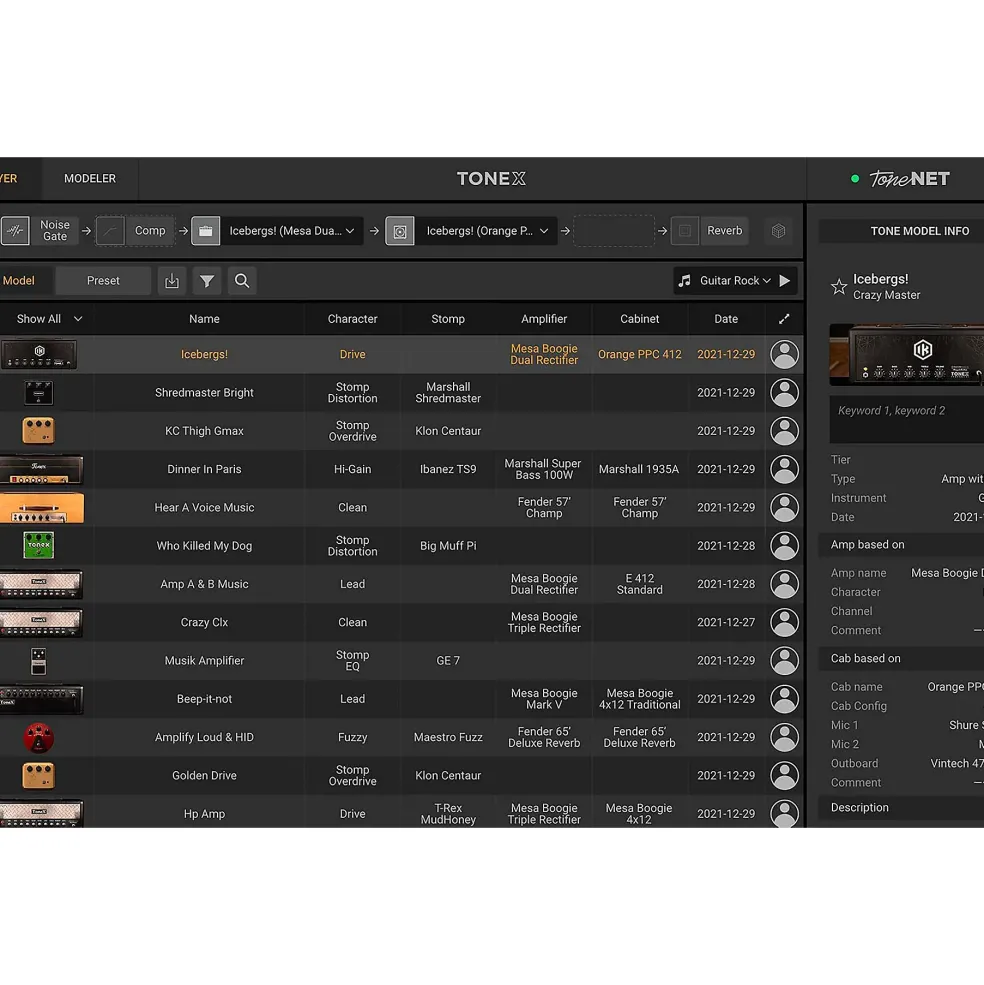Click the user avatar in Amplify Loud & HID row
984x985 pixels.
785,737
